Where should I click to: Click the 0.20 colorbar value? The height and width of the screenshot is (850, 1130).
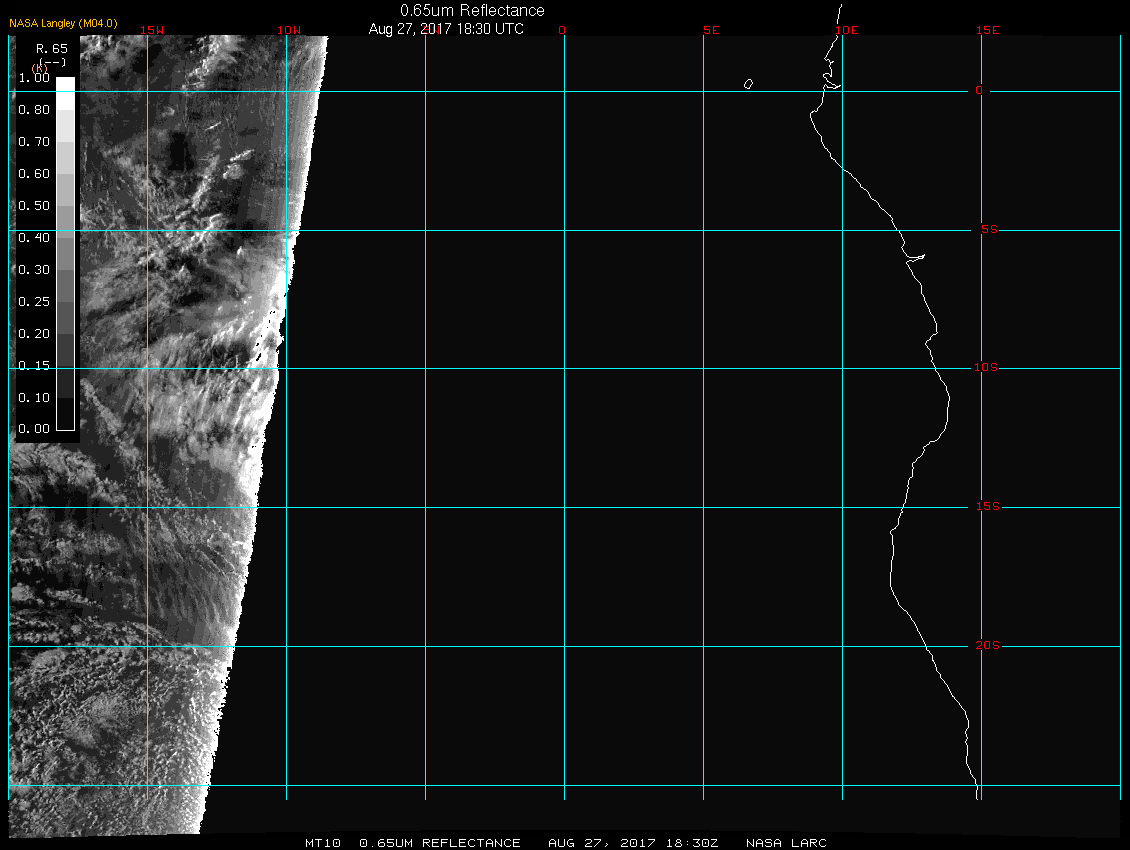click(34, 333)
